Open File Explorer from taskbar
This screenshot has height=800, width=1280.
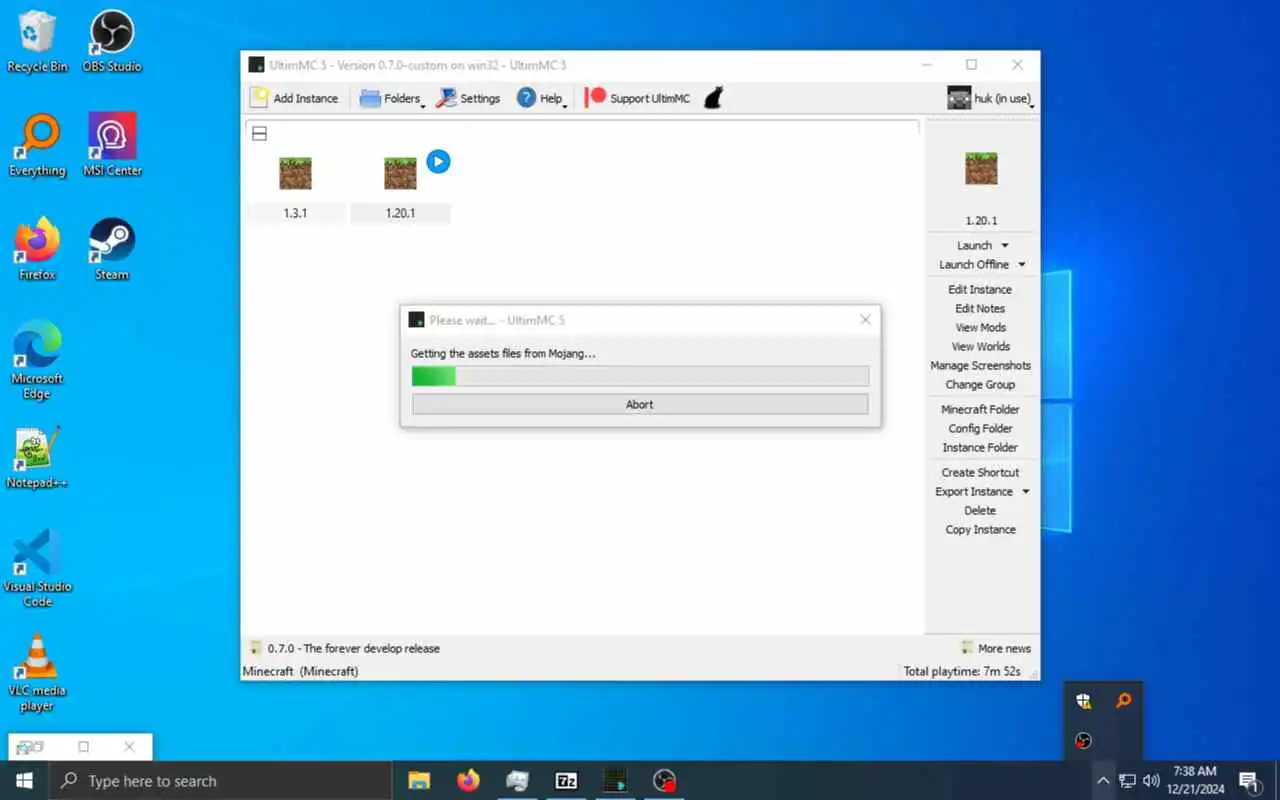419,781
